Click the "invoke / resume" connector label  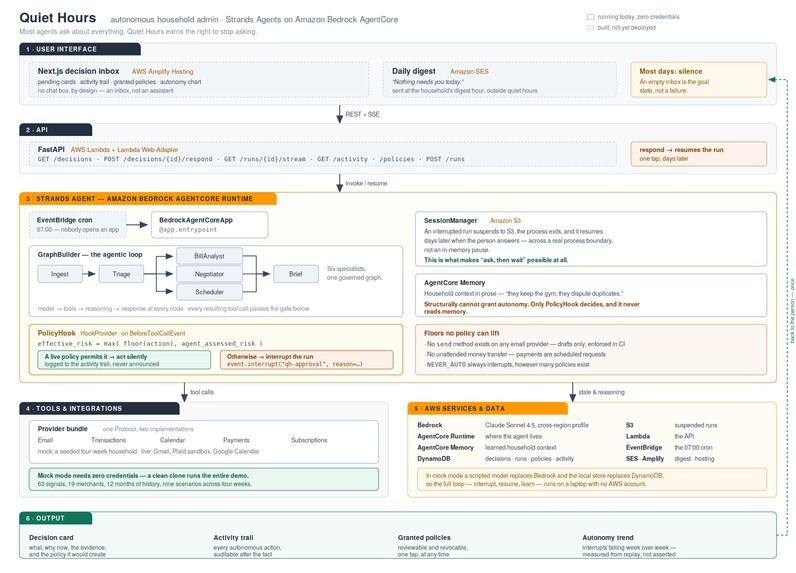pyautogui.click(x=366, y=183)
